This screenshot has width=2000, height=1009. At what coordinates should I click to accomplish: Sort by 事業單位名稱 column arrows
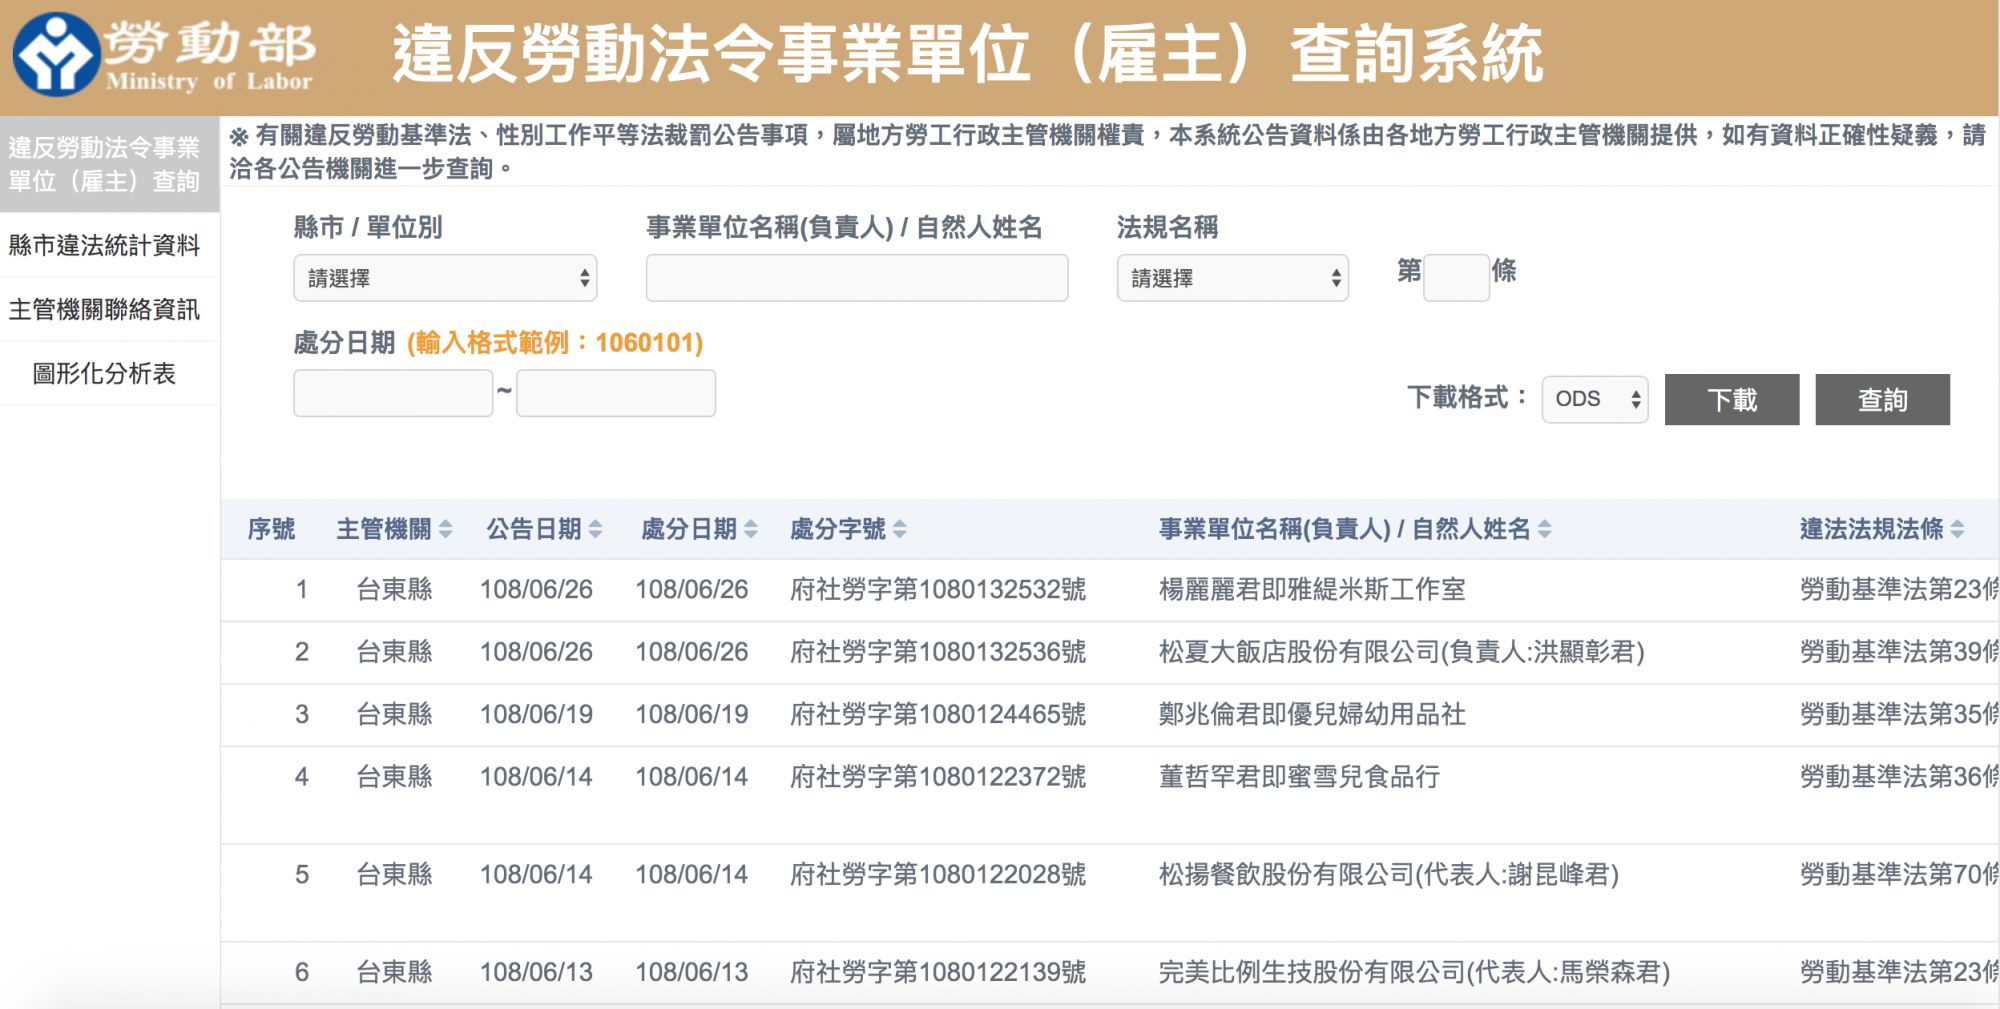point(1545,529)
